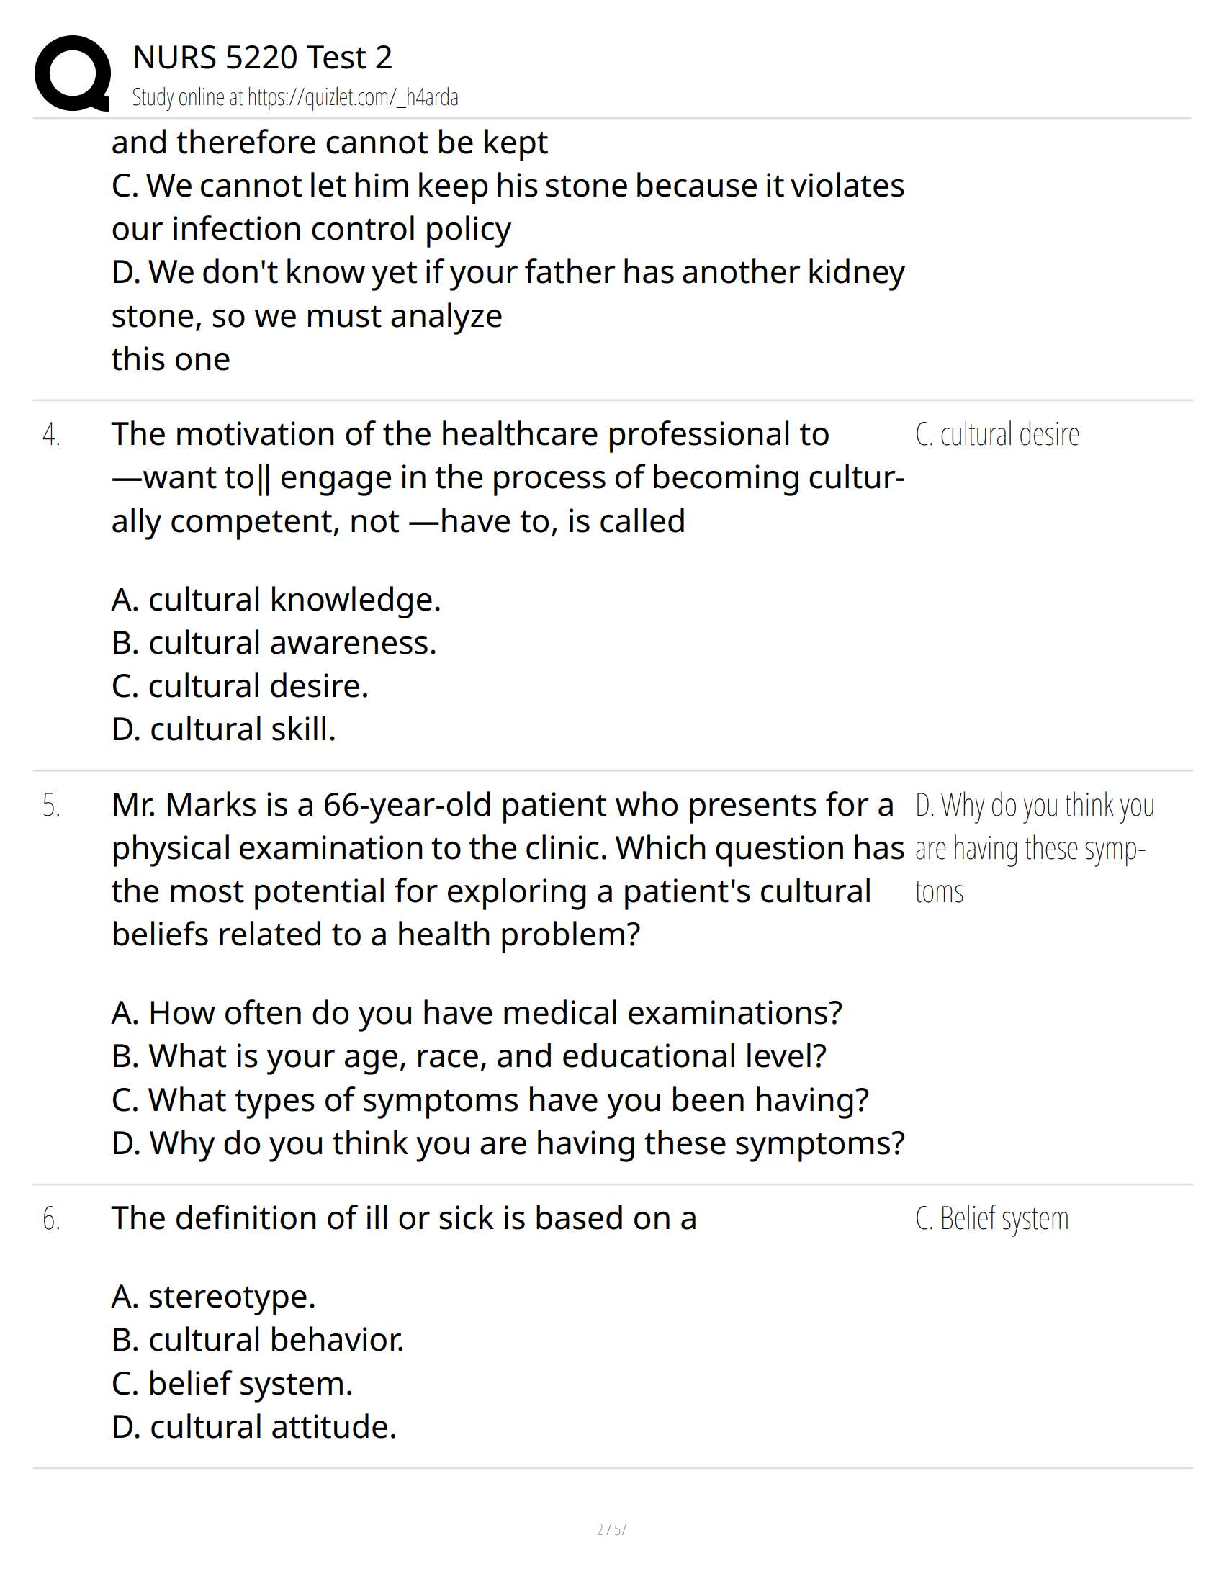Select 'What is your age, race, and educational level?'

point(469,1056)
